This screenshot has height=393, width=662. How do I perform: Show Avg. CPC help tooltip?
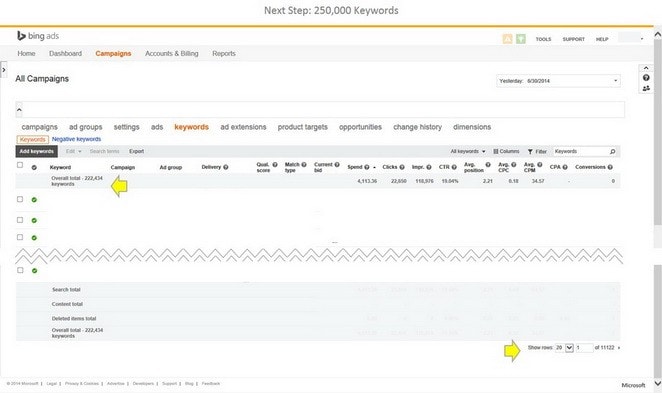point(514,165)
